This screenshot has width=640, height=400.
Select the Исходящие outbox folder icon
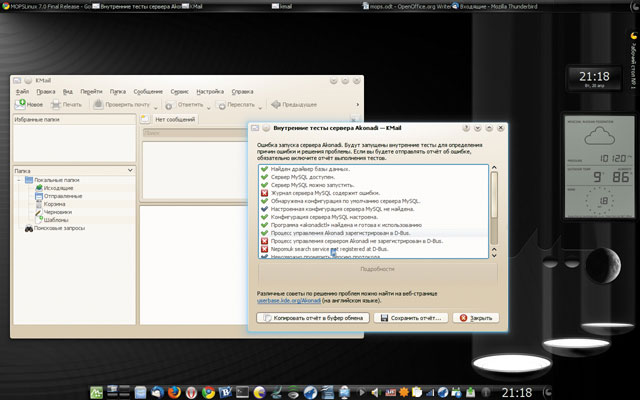39,188
